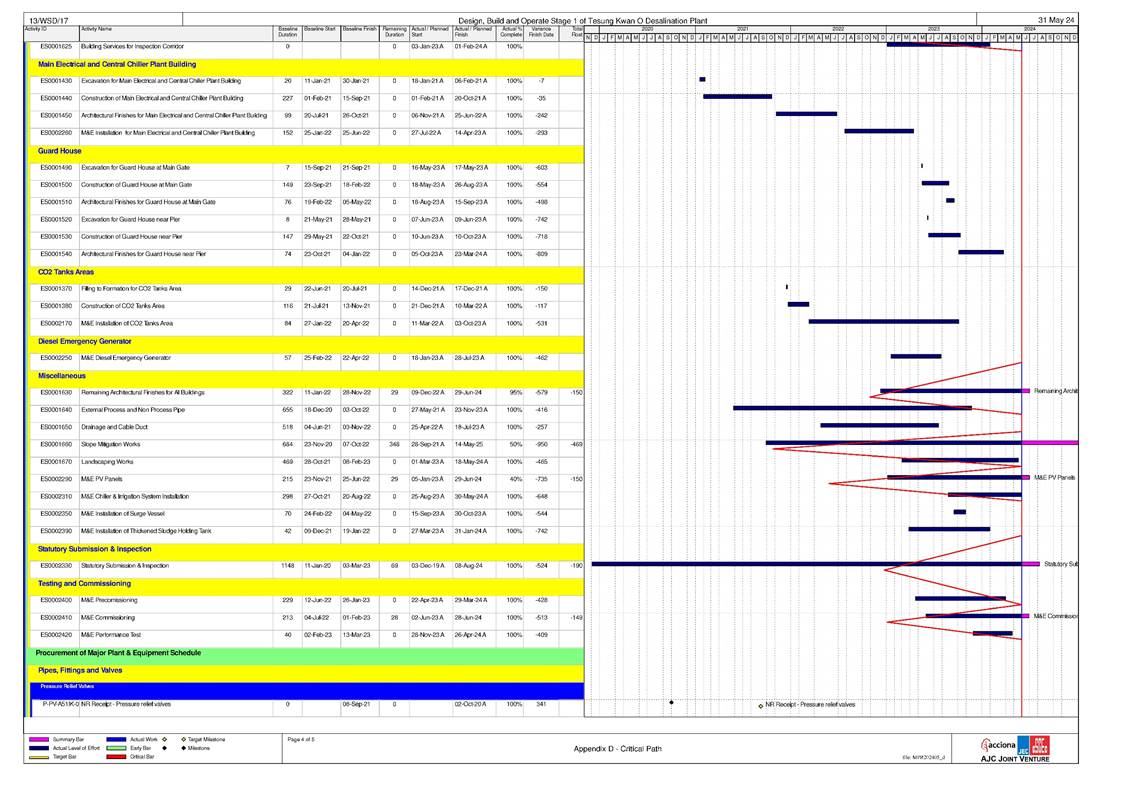The image size is (1123, 794).
Task: Click the black Milestone diamond legend symbol
Action: (x=181, y=748)
